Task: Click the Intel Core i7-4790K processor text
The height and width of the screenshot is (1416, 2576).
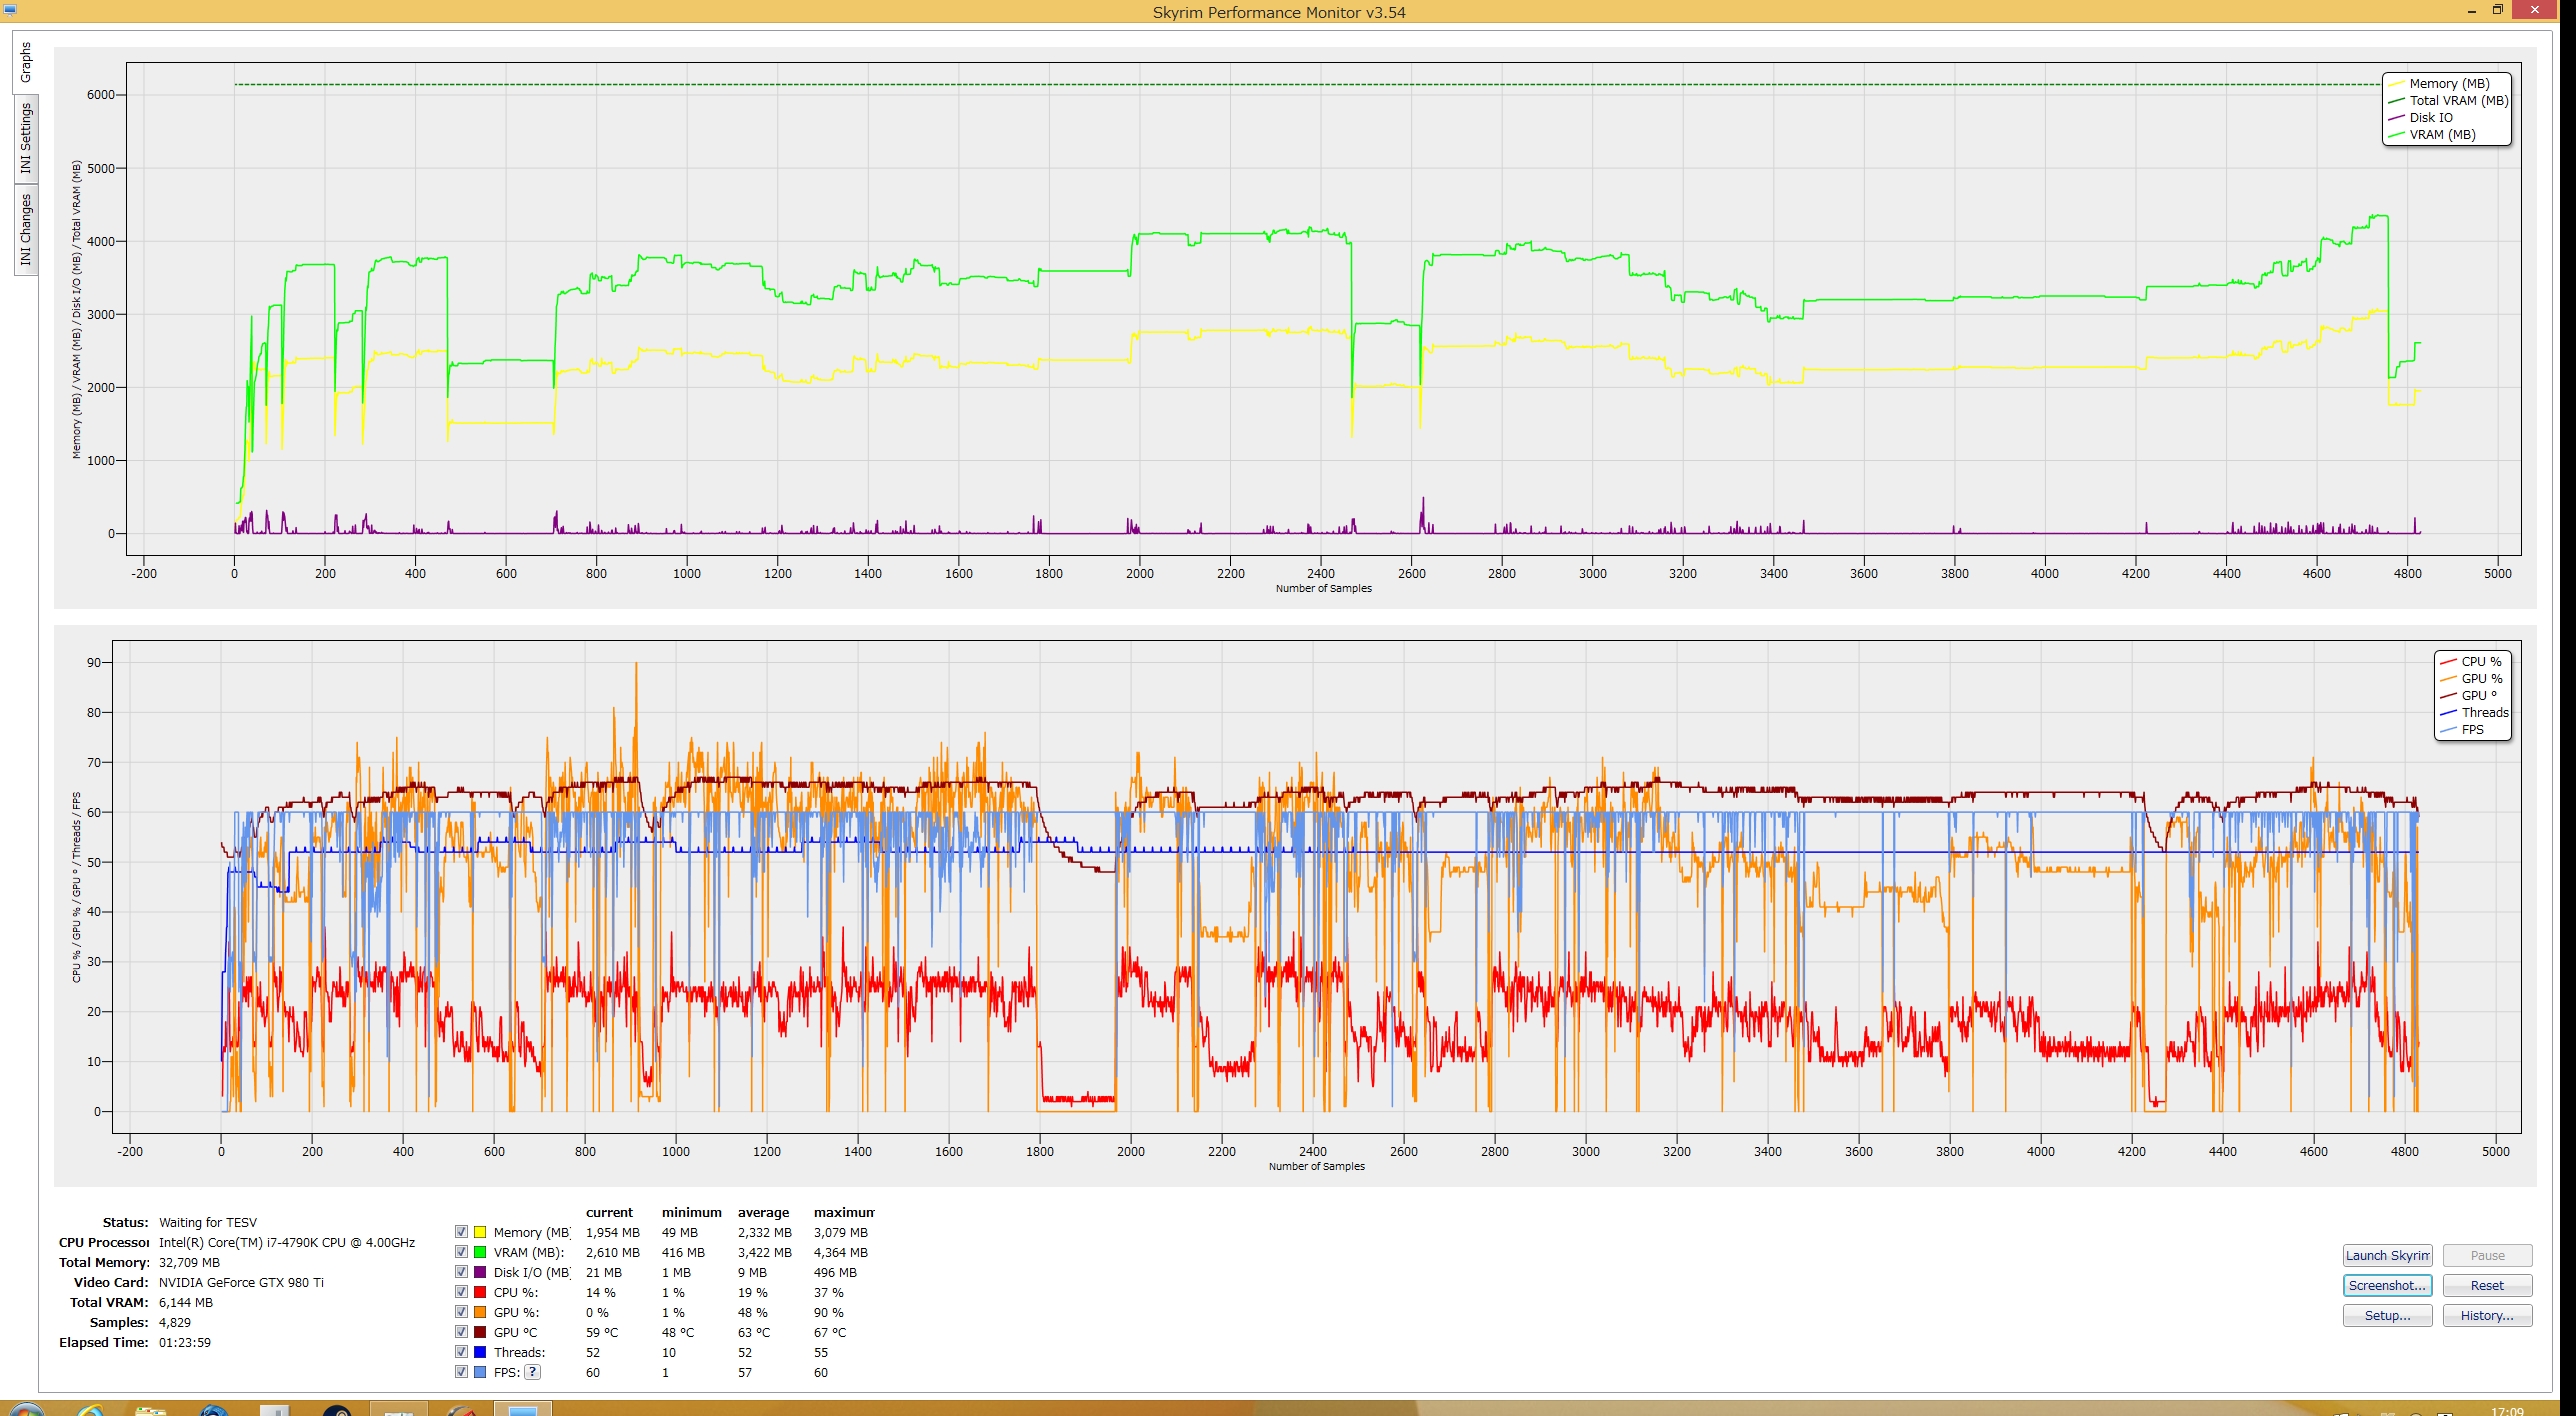Action: coord(287,1242)
